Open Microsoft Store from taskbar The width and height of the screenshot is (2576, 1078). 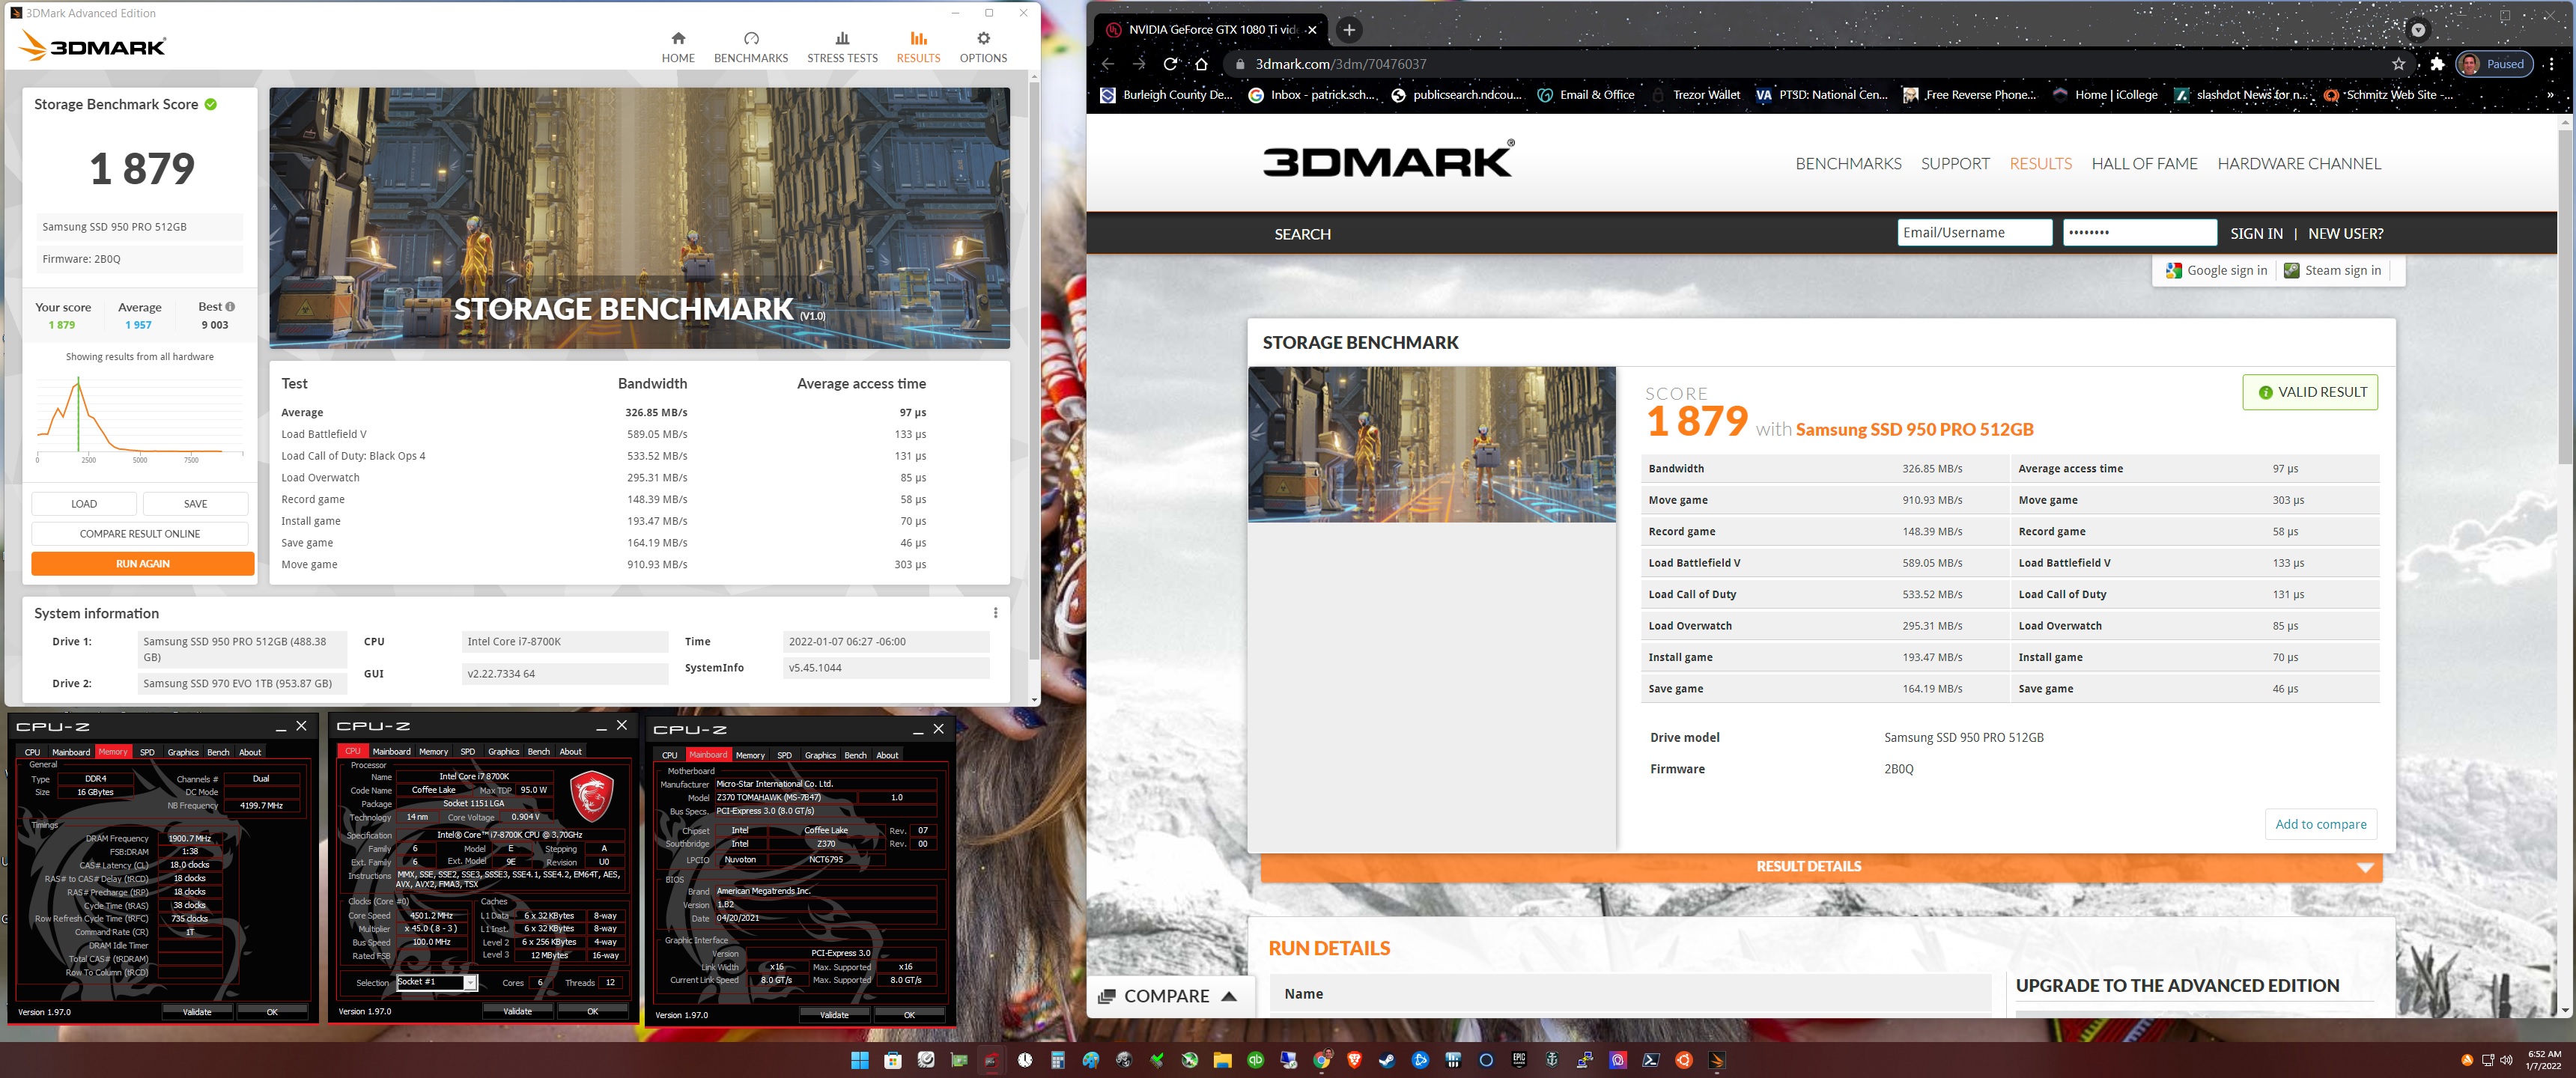892,1060
